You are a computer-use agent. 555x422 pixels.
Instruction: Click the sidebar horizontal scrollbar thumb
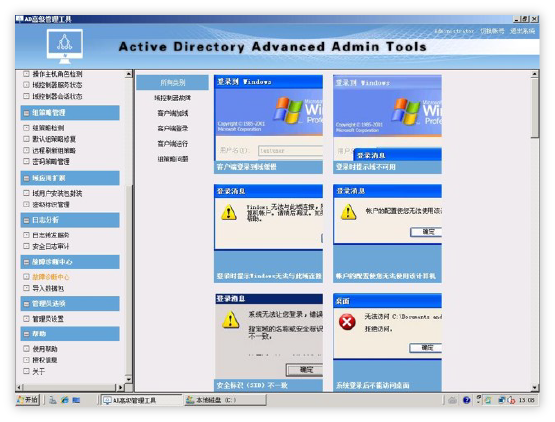tap(69, 387)
